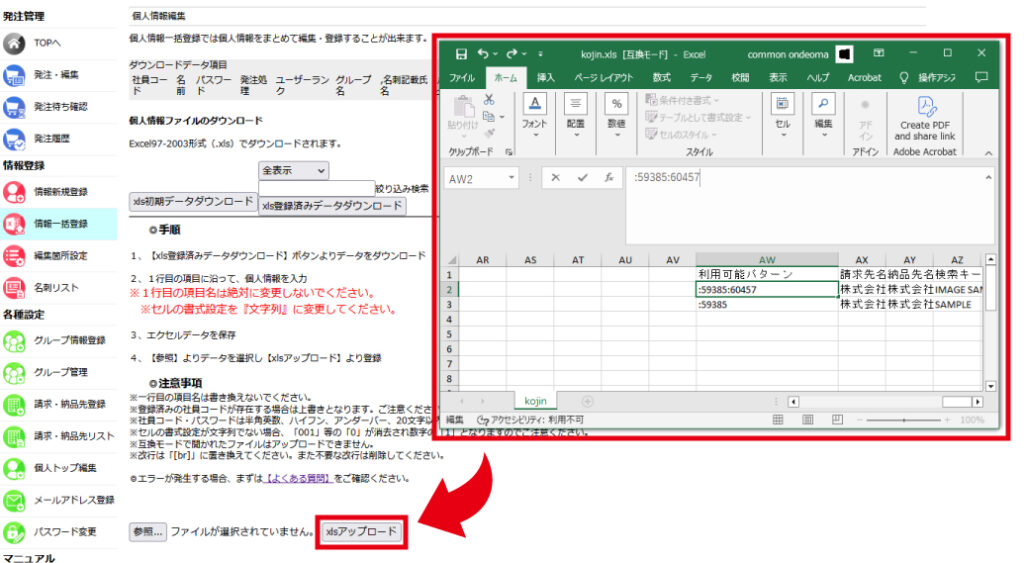Open the TOPへ home icon in sidebar

(x=14, y=44)
